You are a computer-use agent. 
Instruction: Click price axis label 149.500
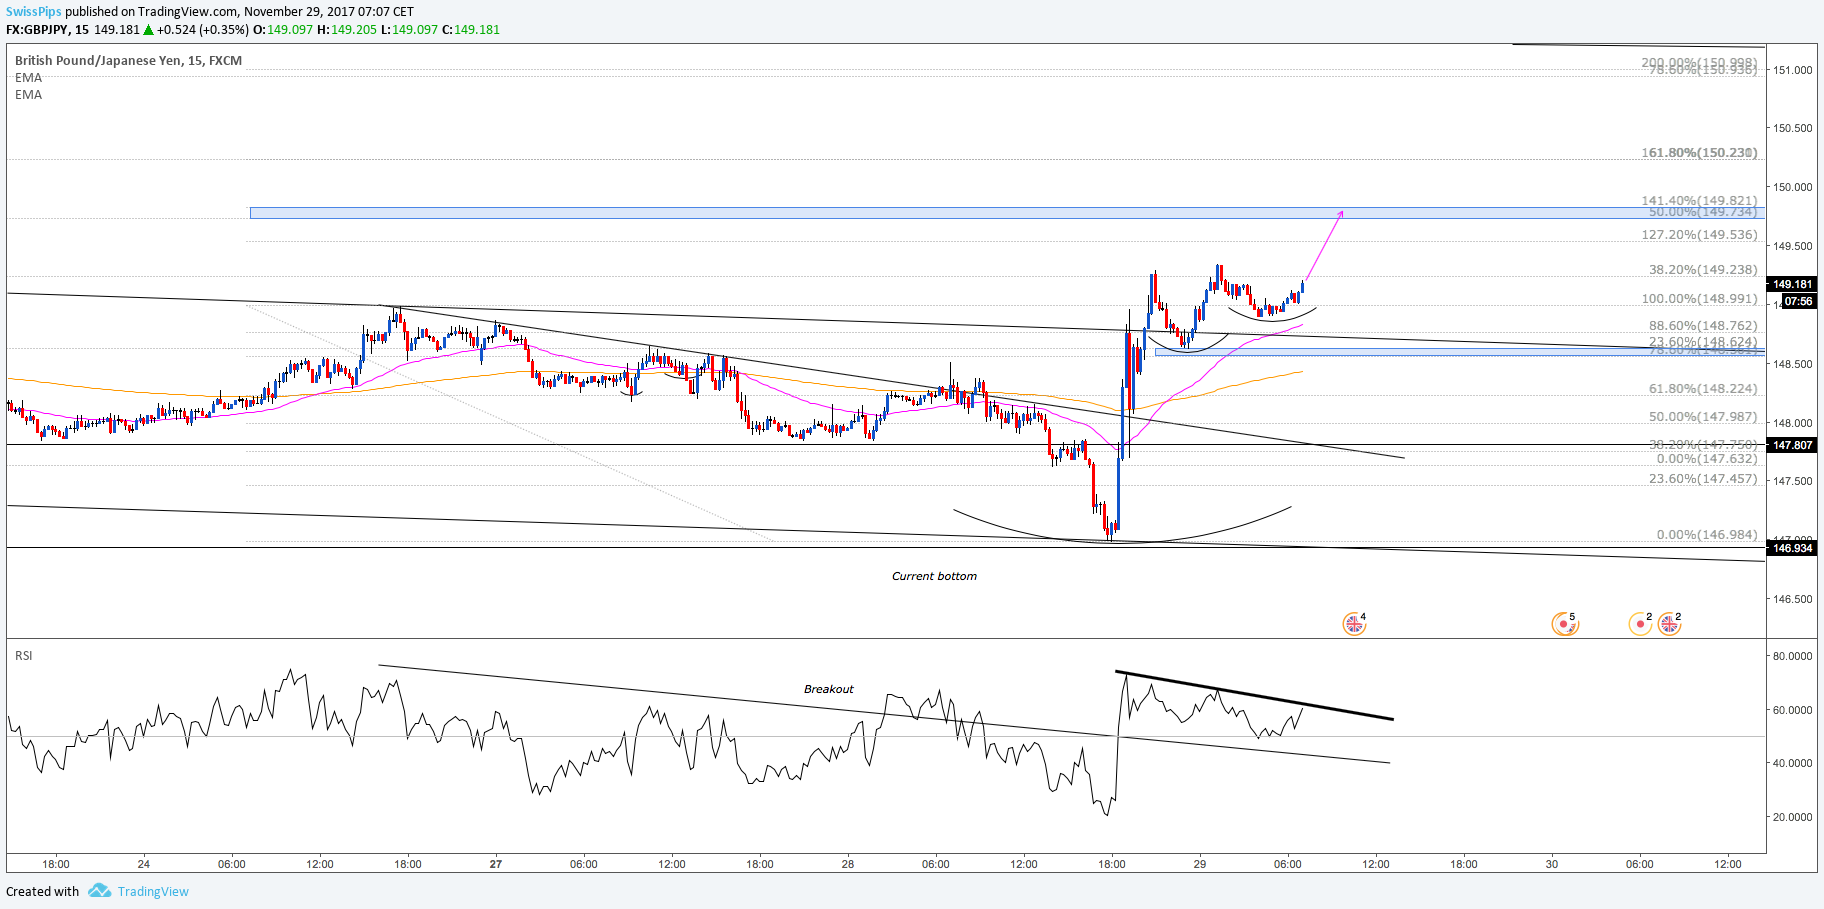coord(1793,246)
